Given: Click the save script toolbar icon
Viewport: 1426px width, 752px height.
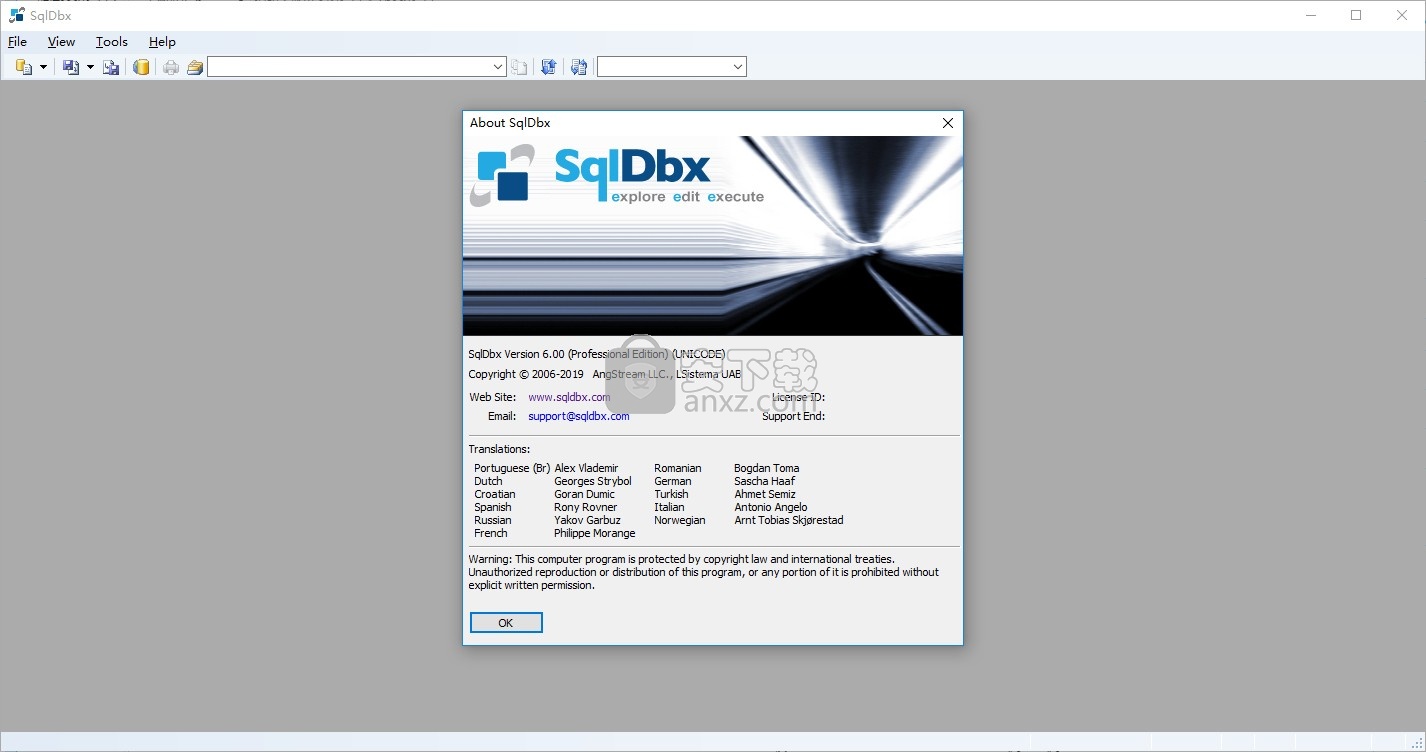Looking at the screenshot, I should 71,67.
